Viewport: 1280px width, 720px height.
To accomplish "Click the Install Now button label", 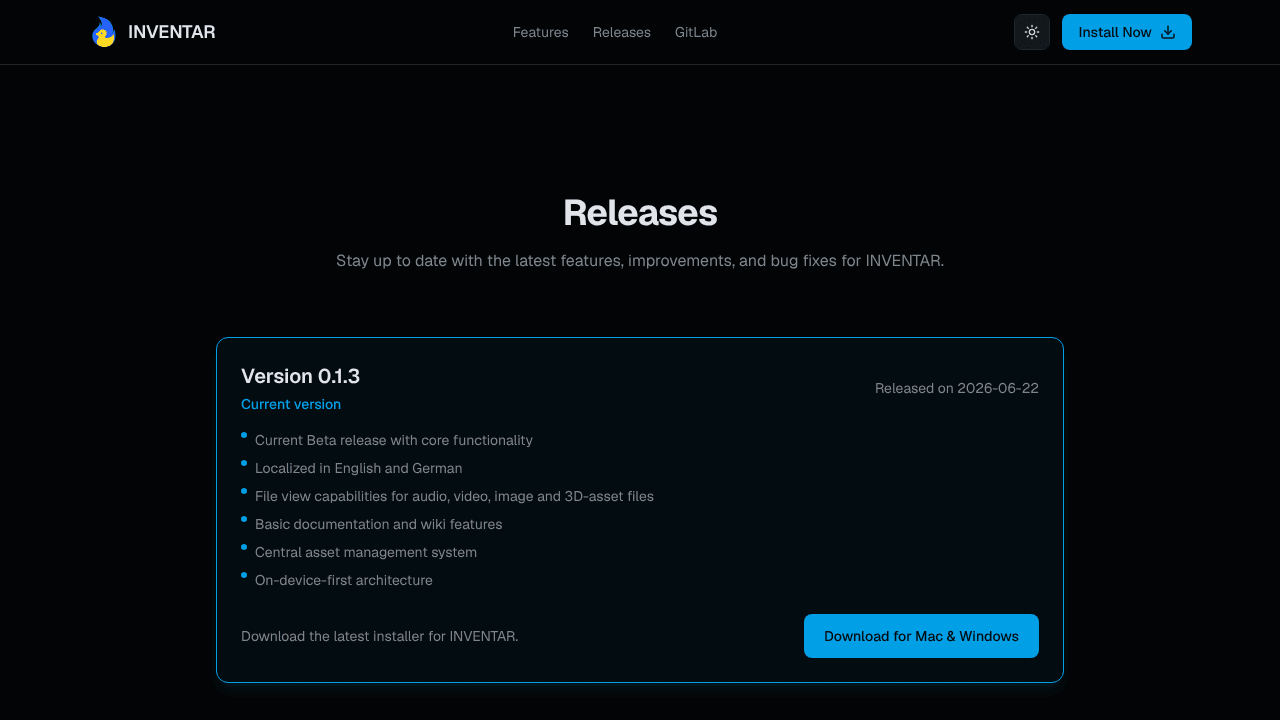I will [1115, 32].
